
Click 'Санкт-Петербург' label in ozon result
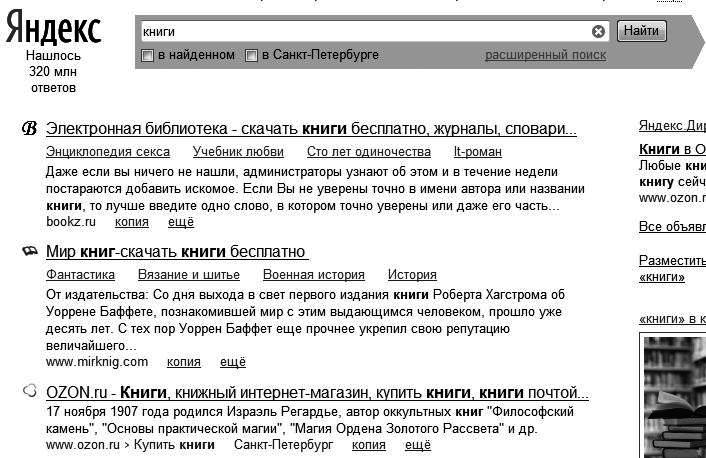pos(284,445)
